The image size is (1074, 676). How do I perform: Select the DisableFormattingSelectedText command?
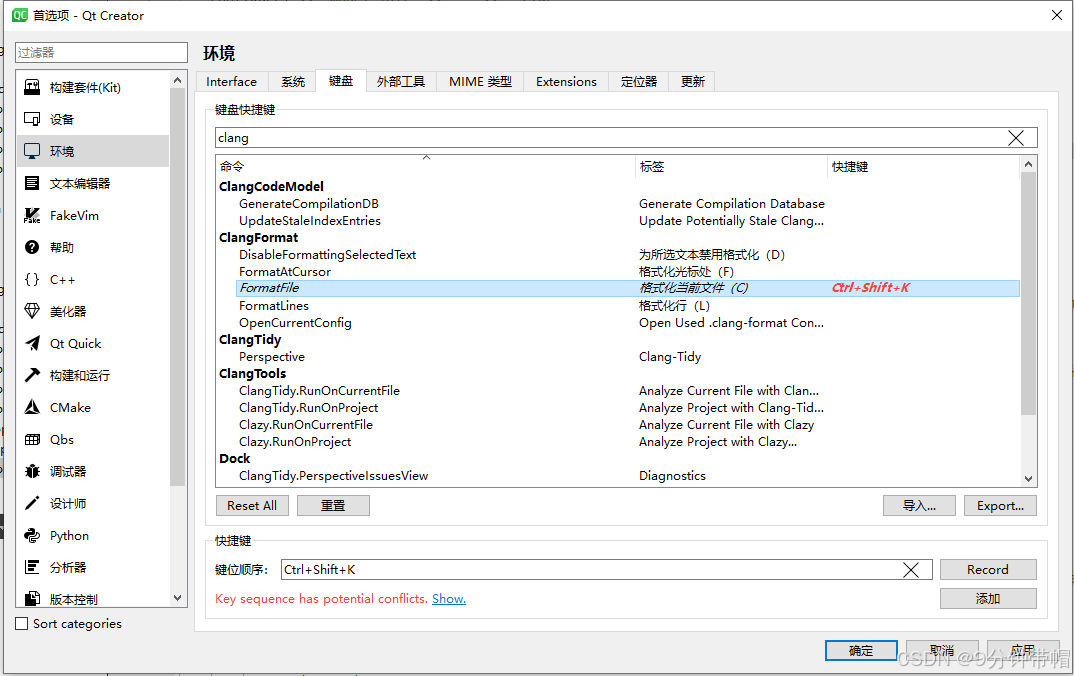click(x=327, y=255)
